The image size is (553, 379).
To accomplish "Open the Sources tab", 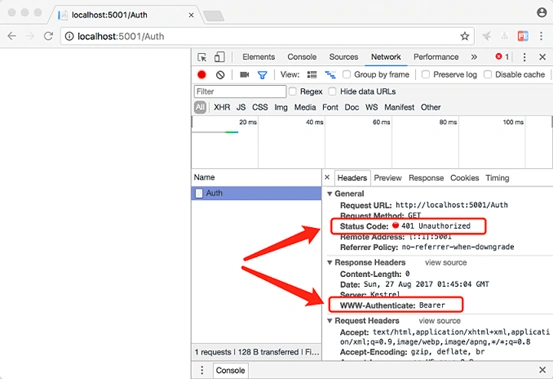I will [344, 57].
